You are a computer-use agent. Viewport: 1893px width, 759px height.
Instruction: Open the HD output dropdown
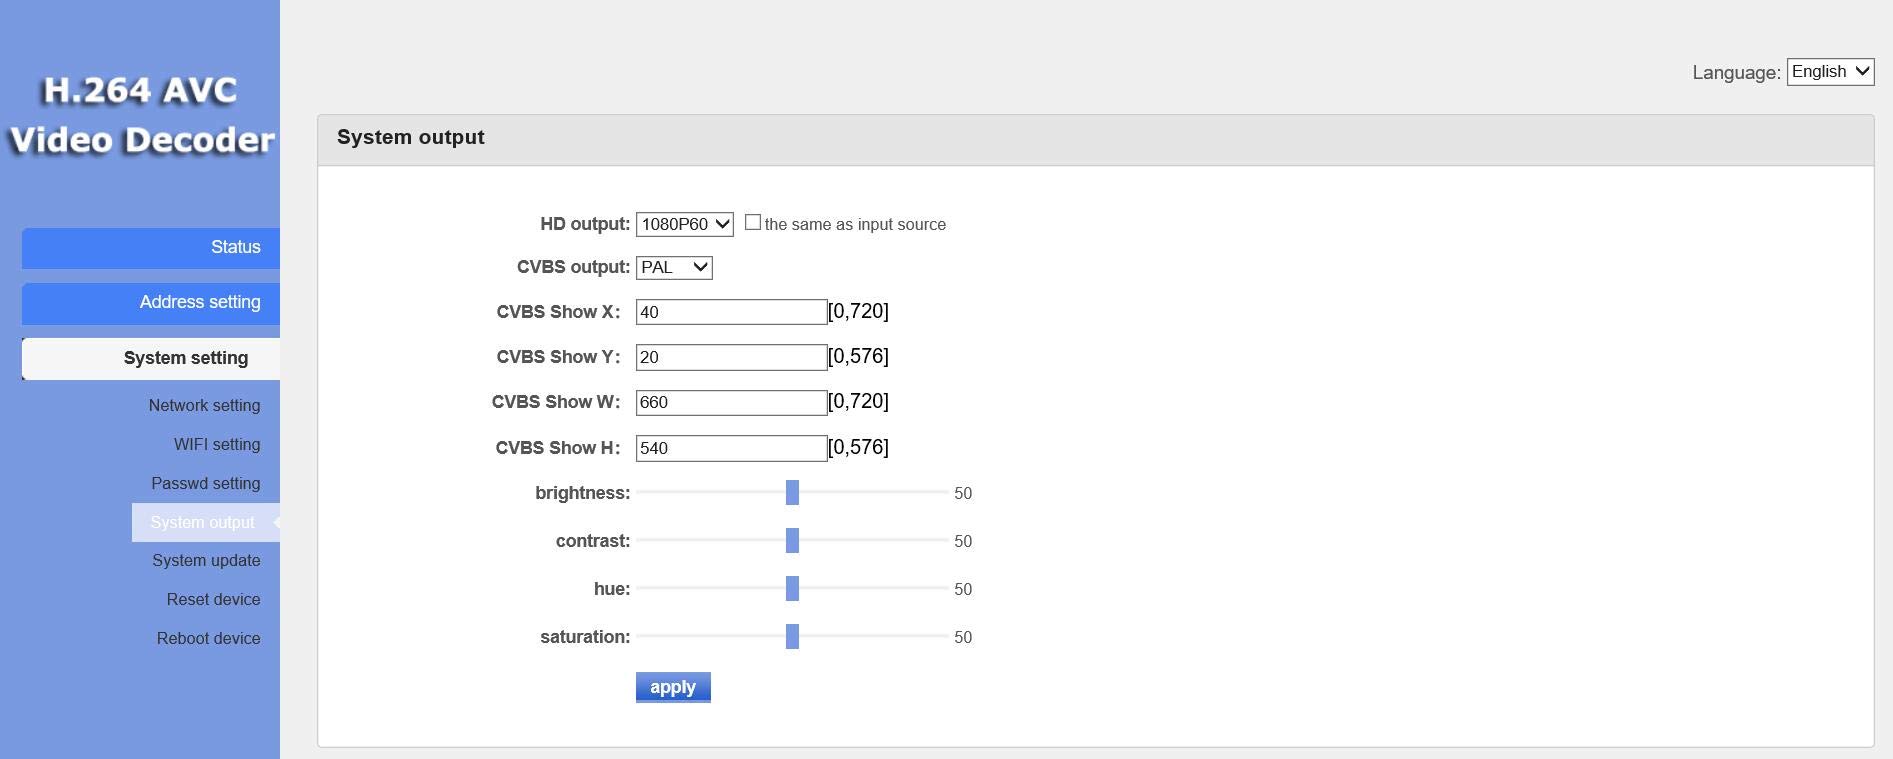click(684, 224)
